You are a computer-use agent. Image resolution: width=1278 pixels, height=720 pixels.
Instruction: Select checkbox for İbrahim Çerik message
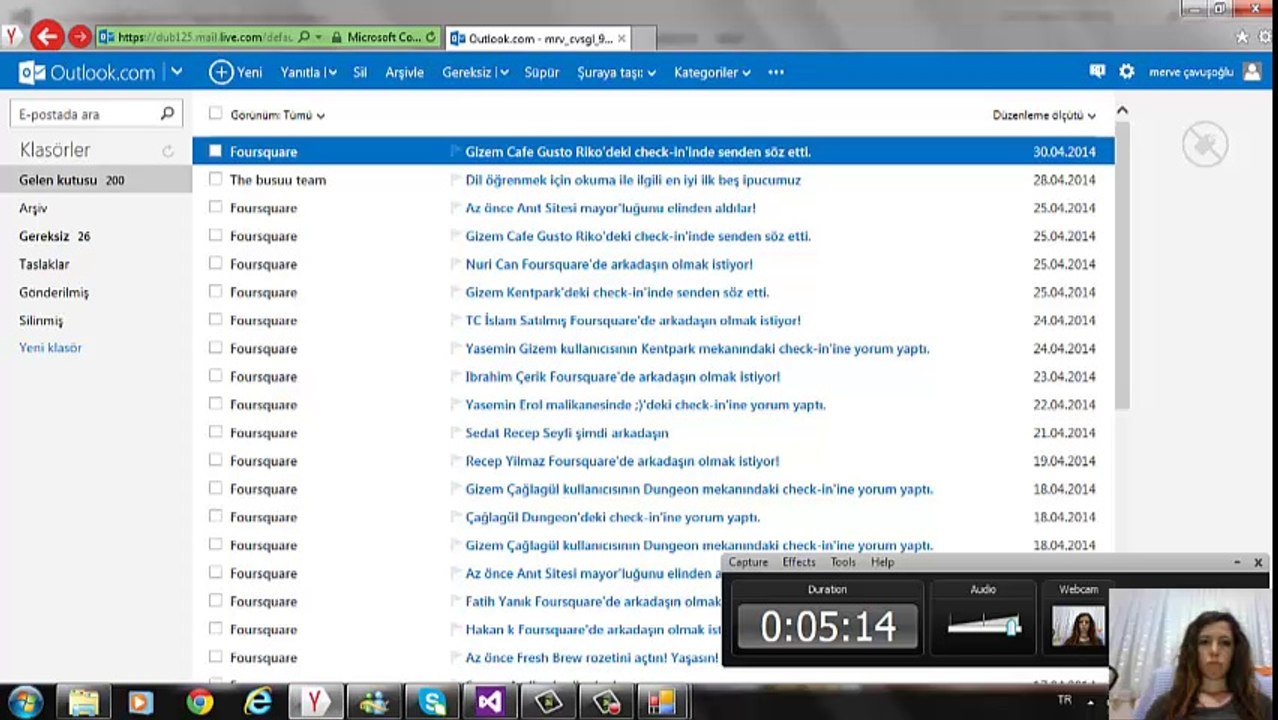(x=215, y=375)
